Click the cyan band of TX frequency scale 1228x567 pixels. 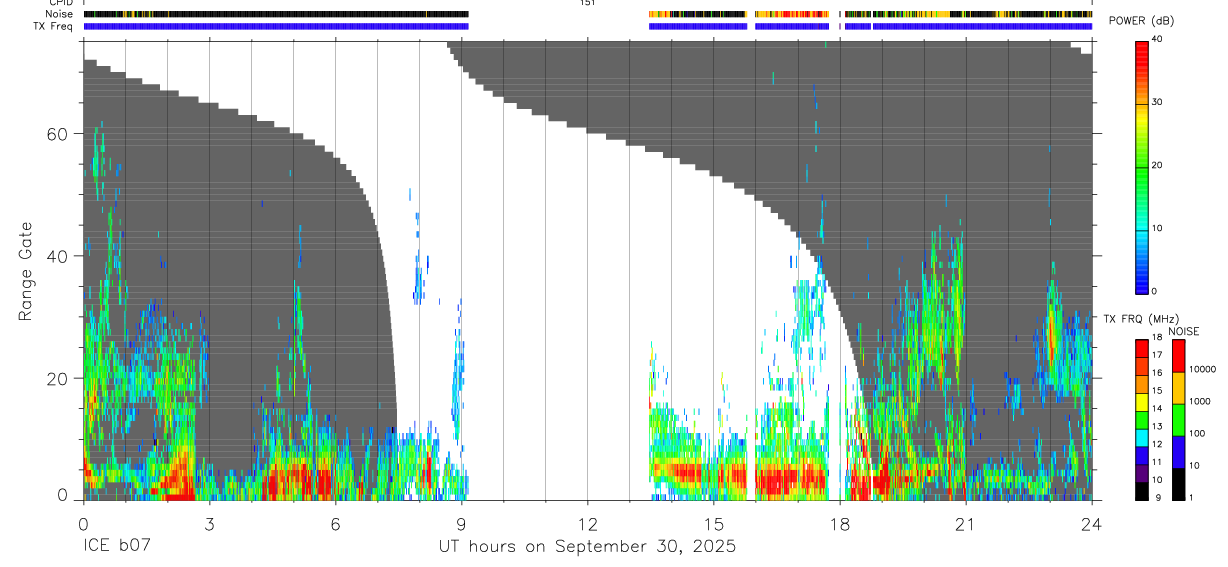coord(1142,437)
